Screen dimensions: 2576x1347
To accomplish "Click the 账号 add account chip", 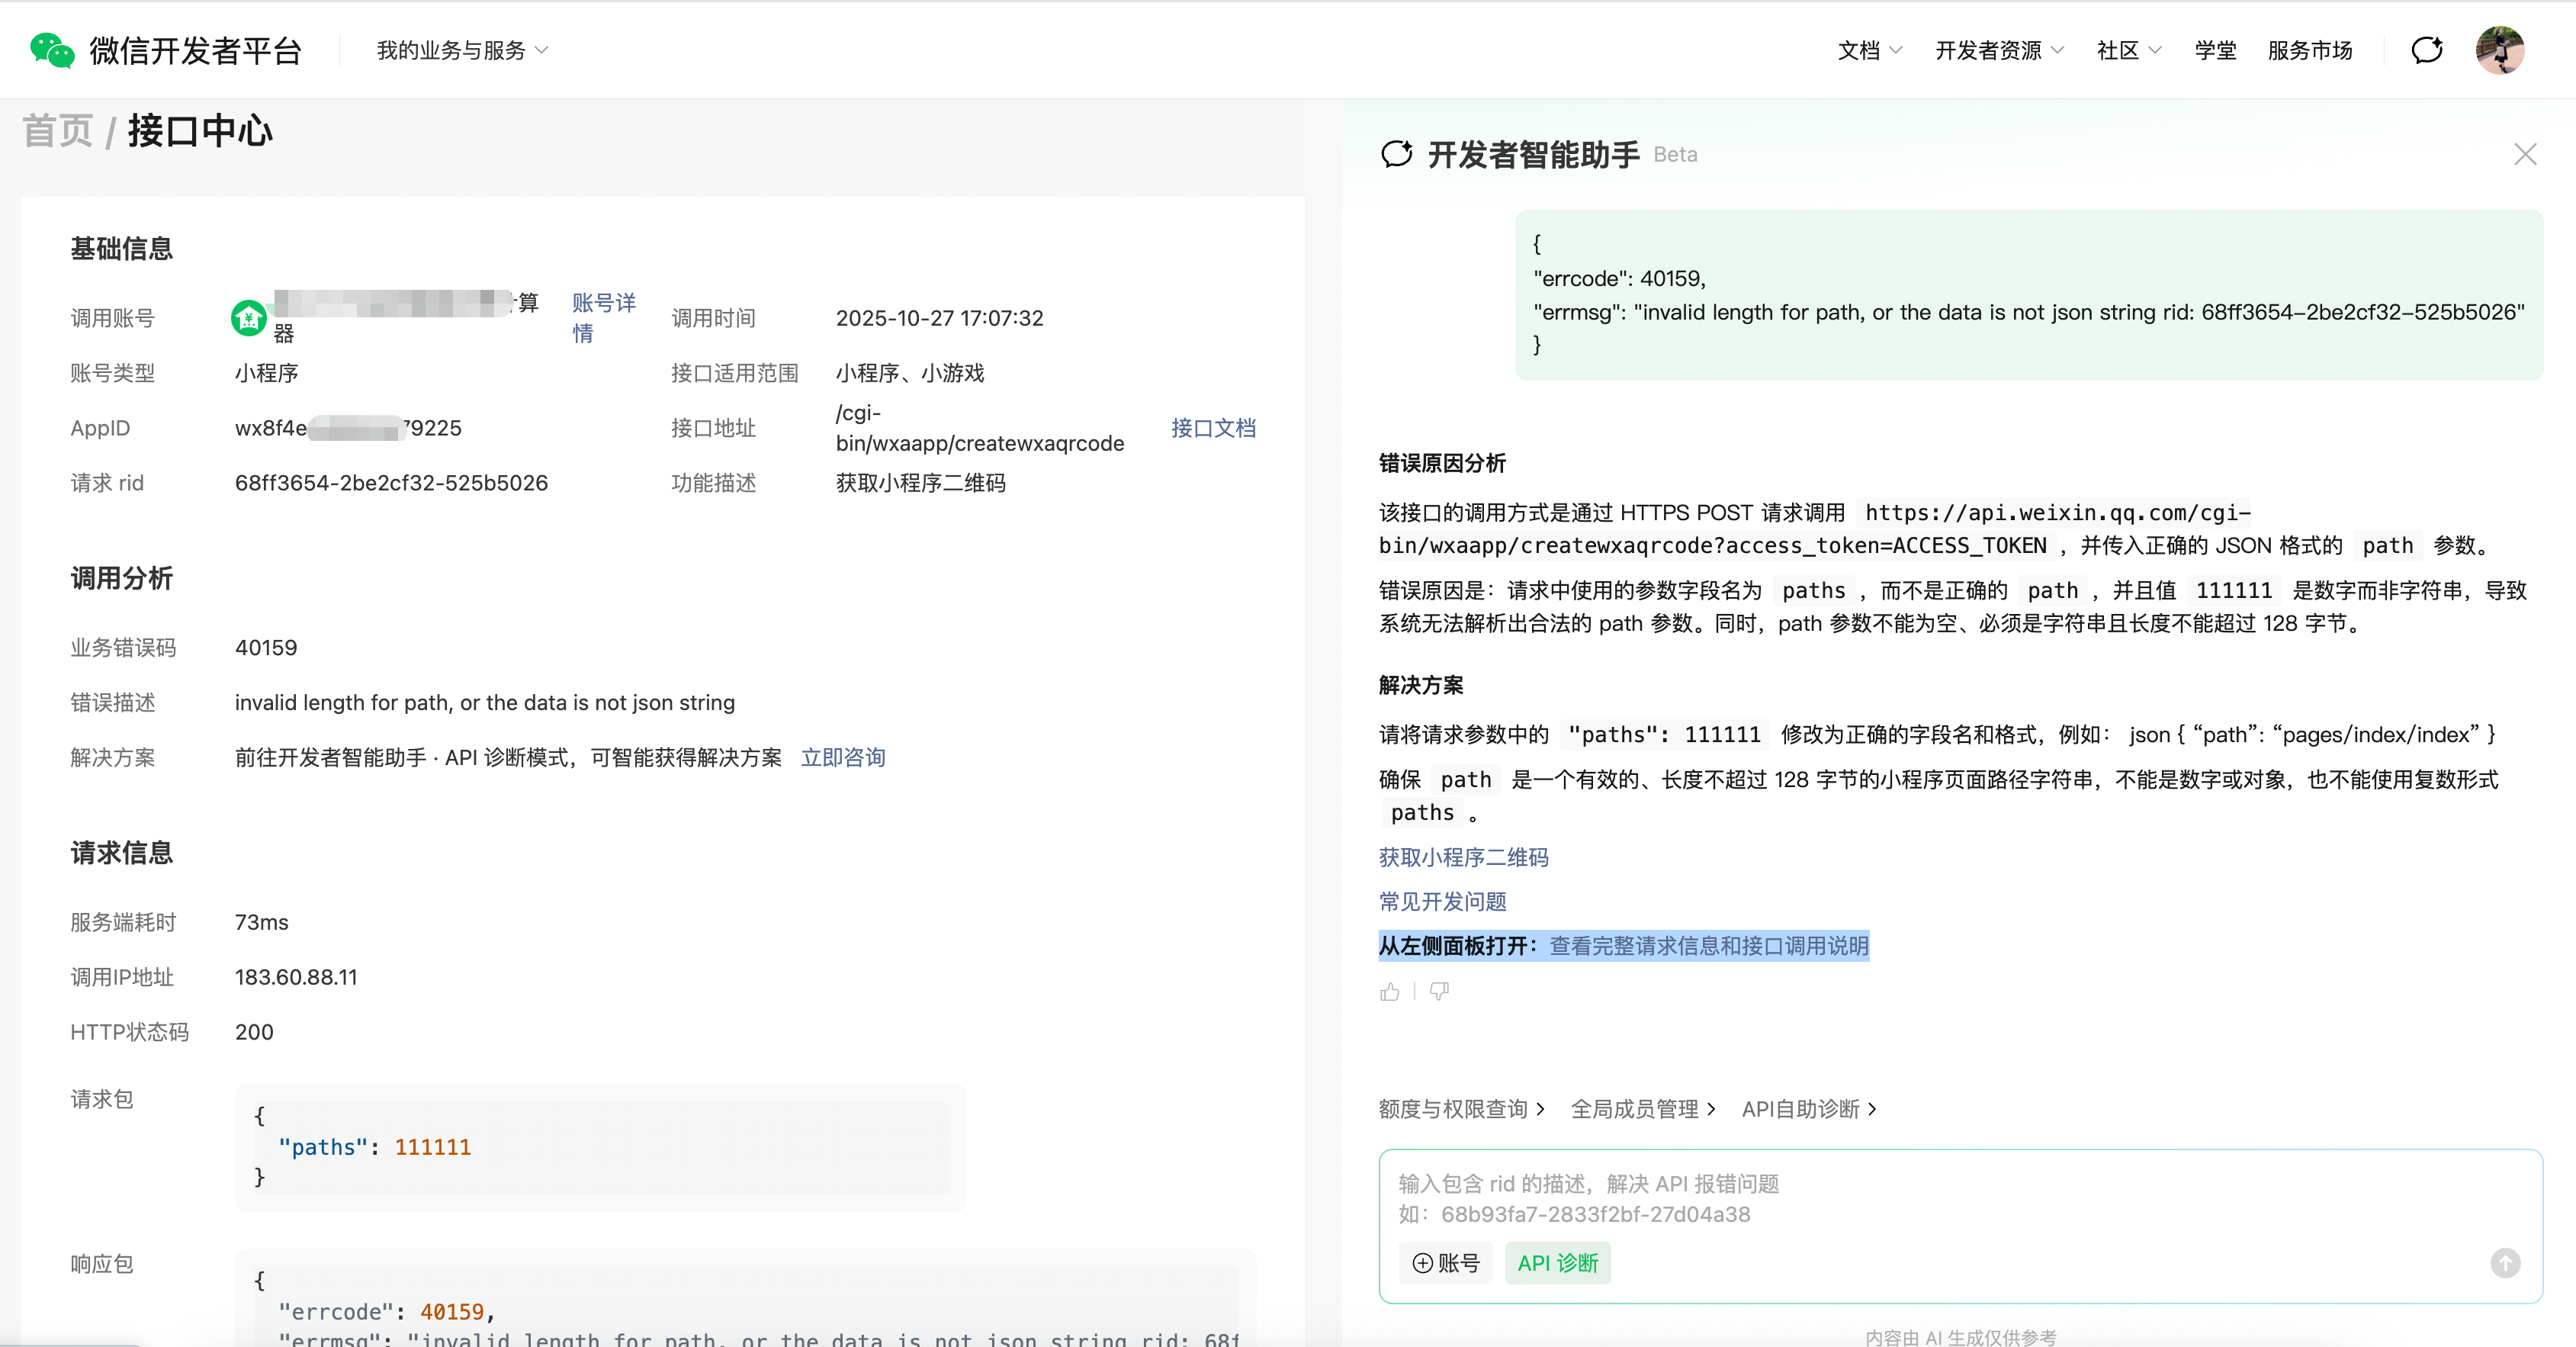I will tap(1445, 1263).
